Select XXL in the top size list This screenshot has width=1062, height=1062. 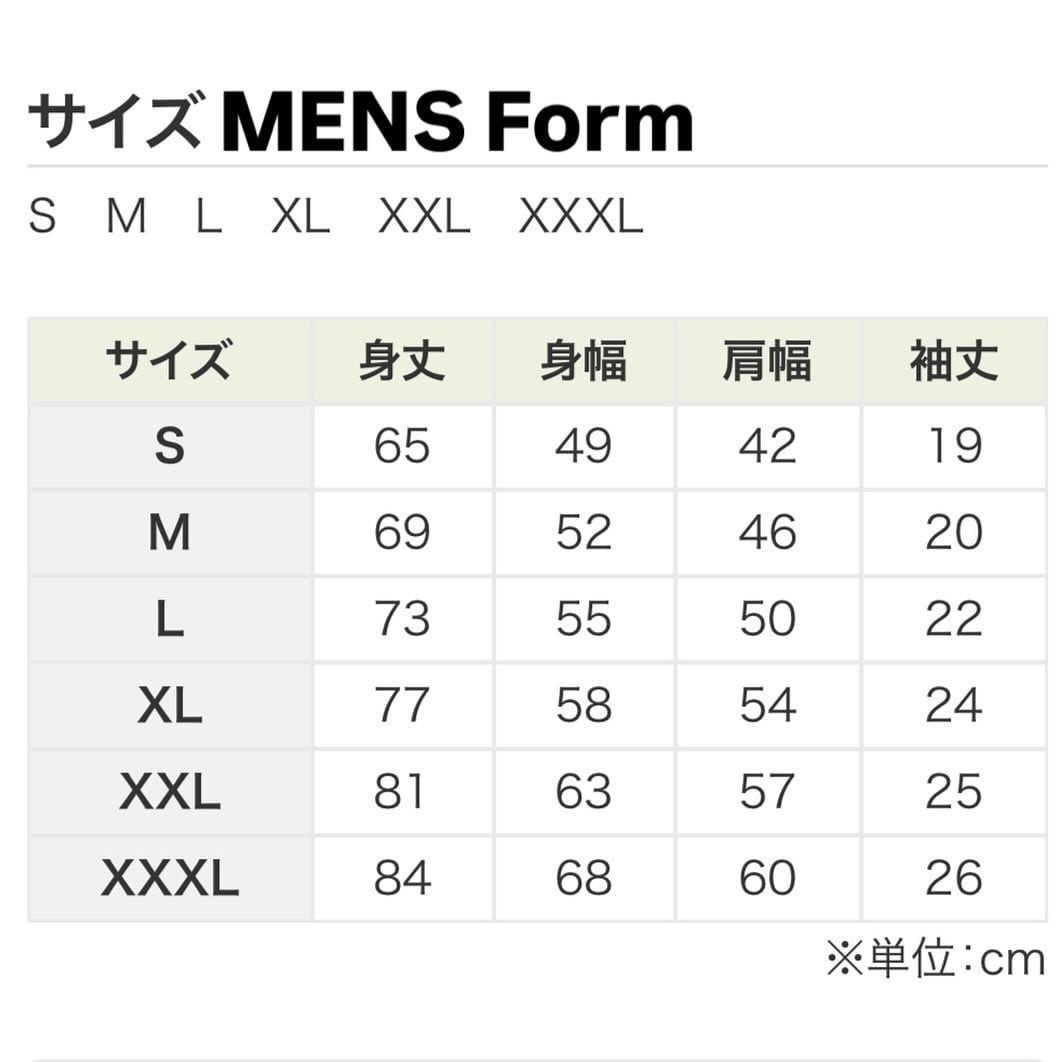point(424,216)
